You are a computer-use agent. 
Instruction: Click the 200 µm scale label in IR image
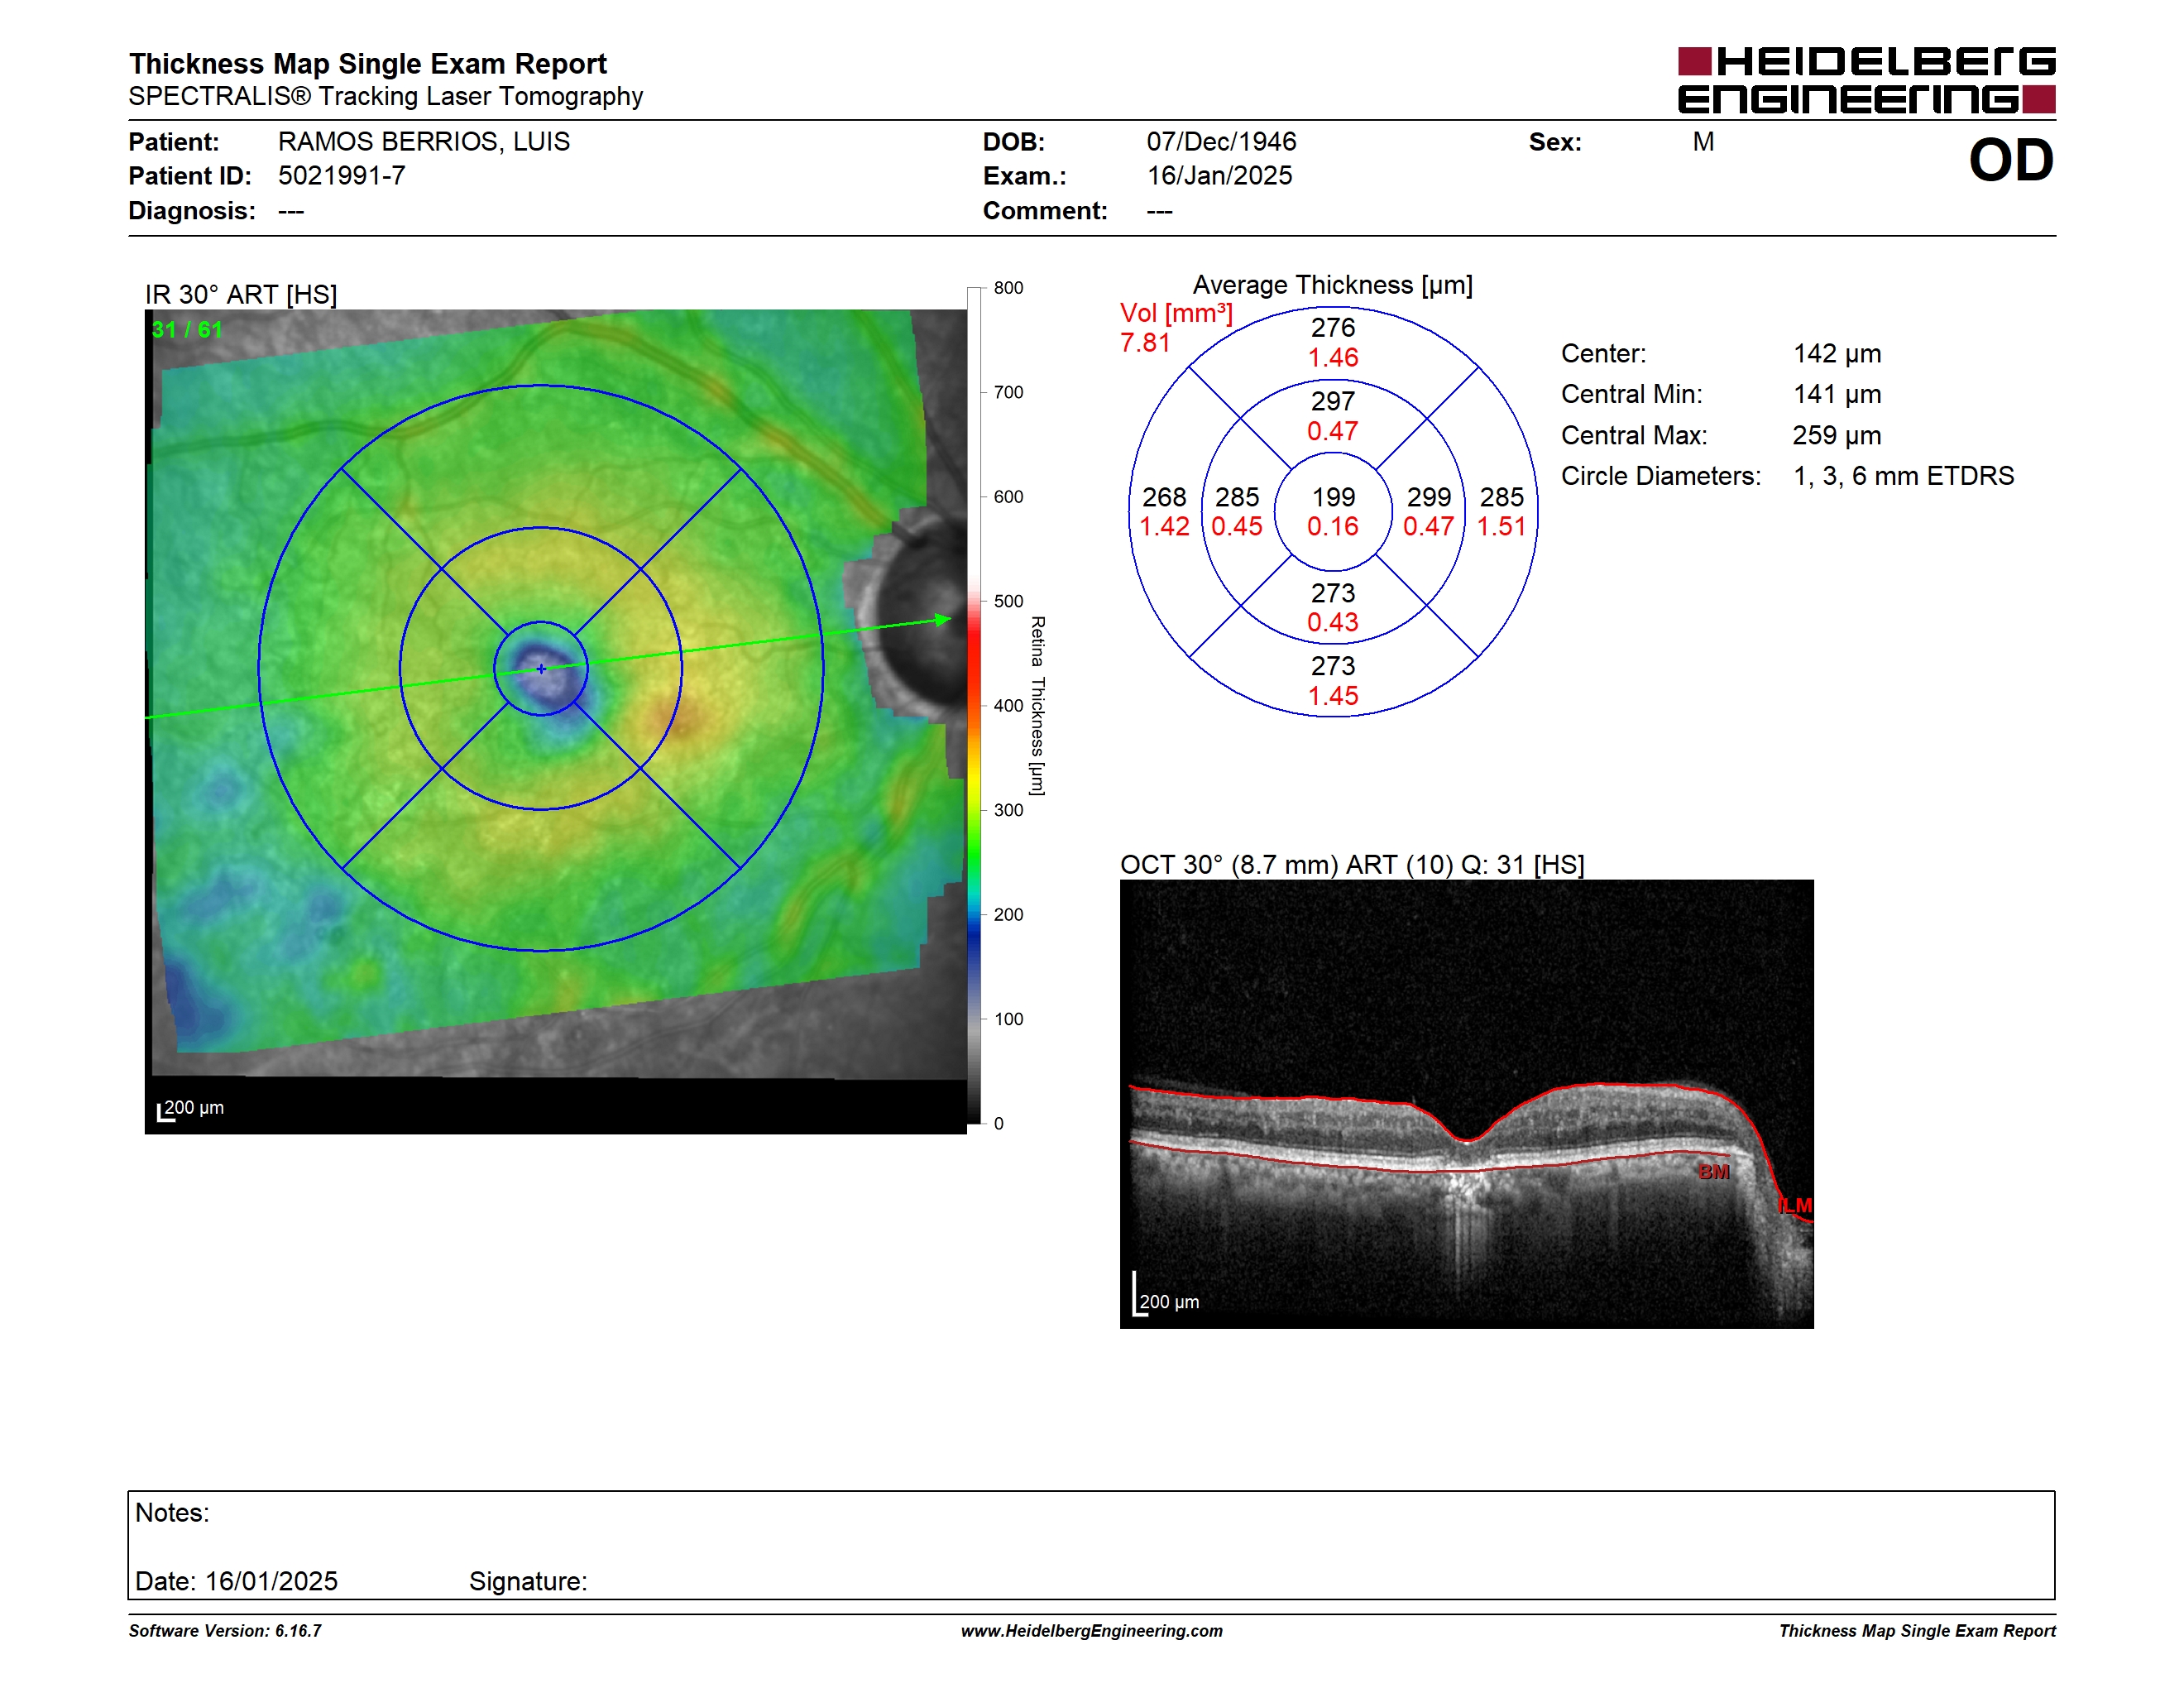coord(193,1108)
